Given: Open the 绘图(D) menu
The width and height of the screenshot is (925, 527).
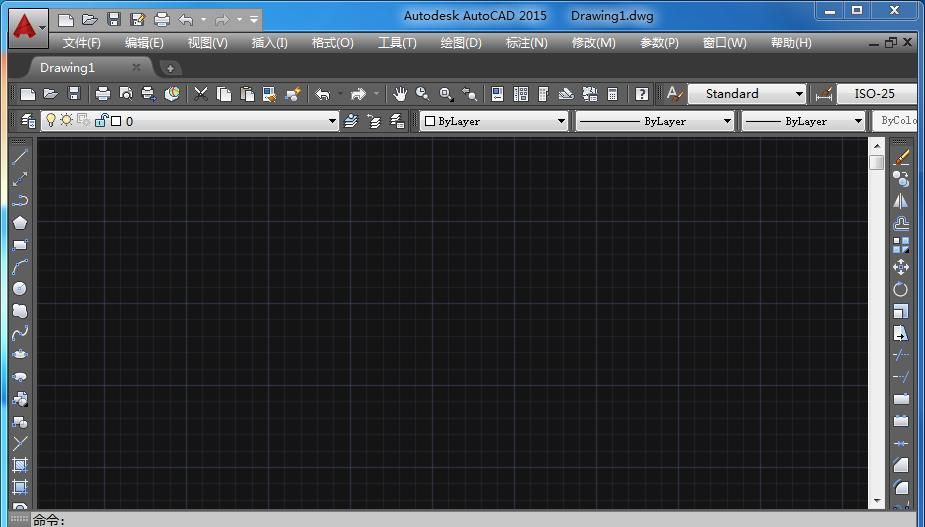Looking at the screenshot, I should pyautogui.click(x=461, y=43).
